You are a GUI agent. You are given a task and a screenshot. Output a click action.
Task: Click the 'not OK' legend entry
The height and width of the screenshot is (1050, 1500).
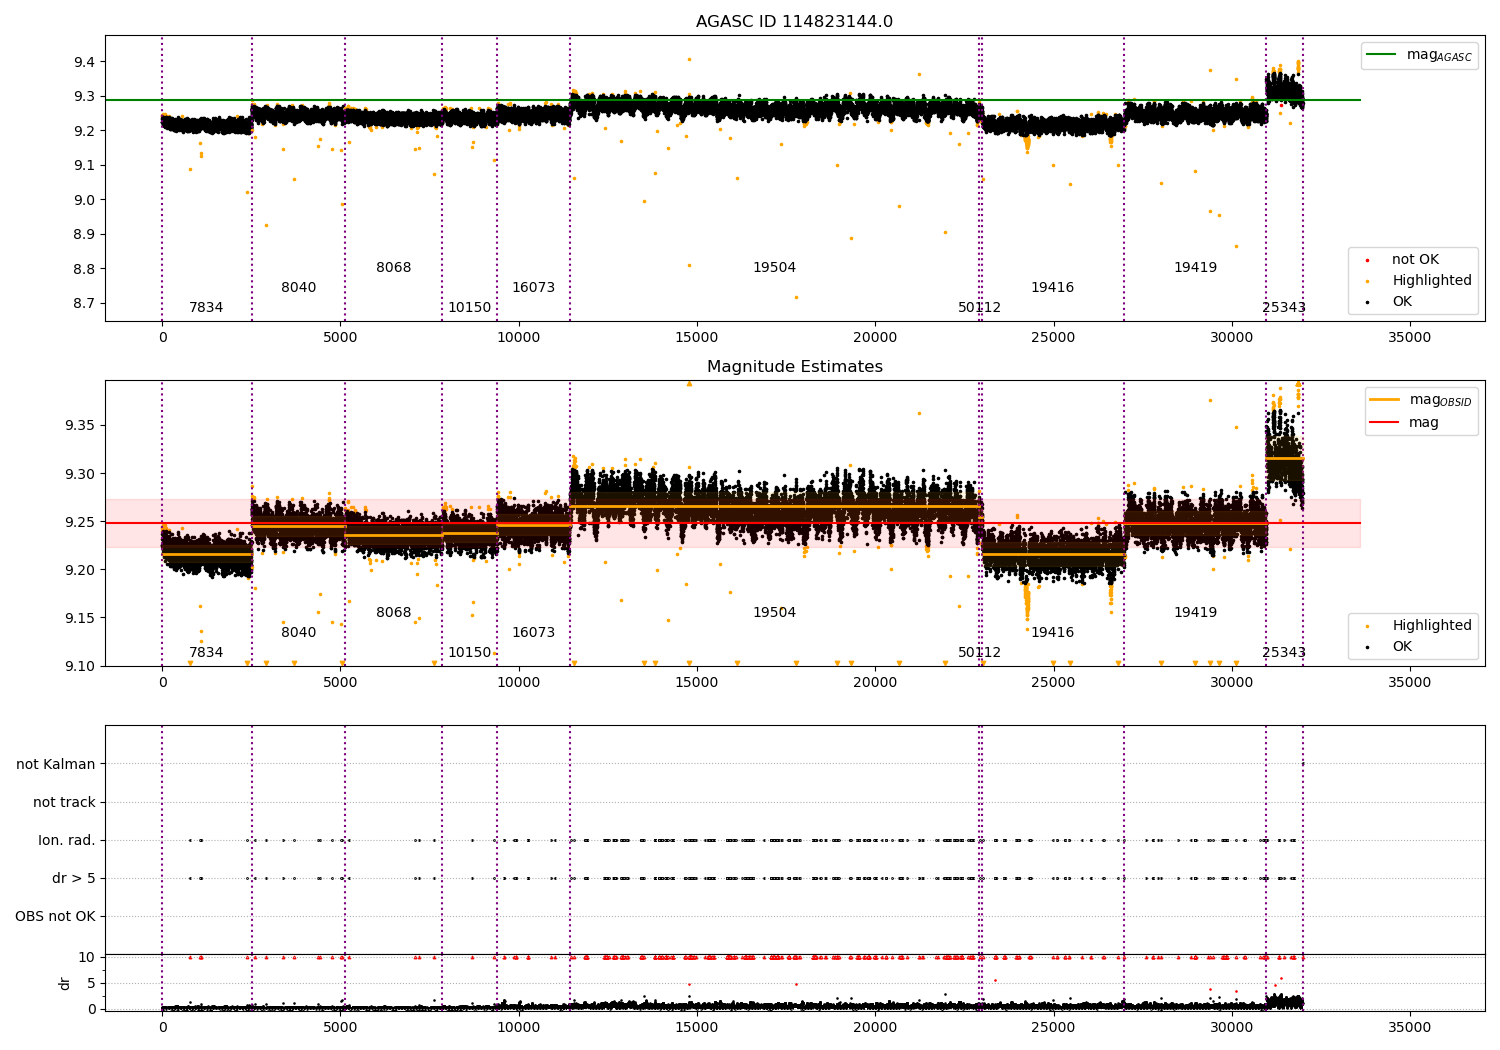coord(1403,260)
